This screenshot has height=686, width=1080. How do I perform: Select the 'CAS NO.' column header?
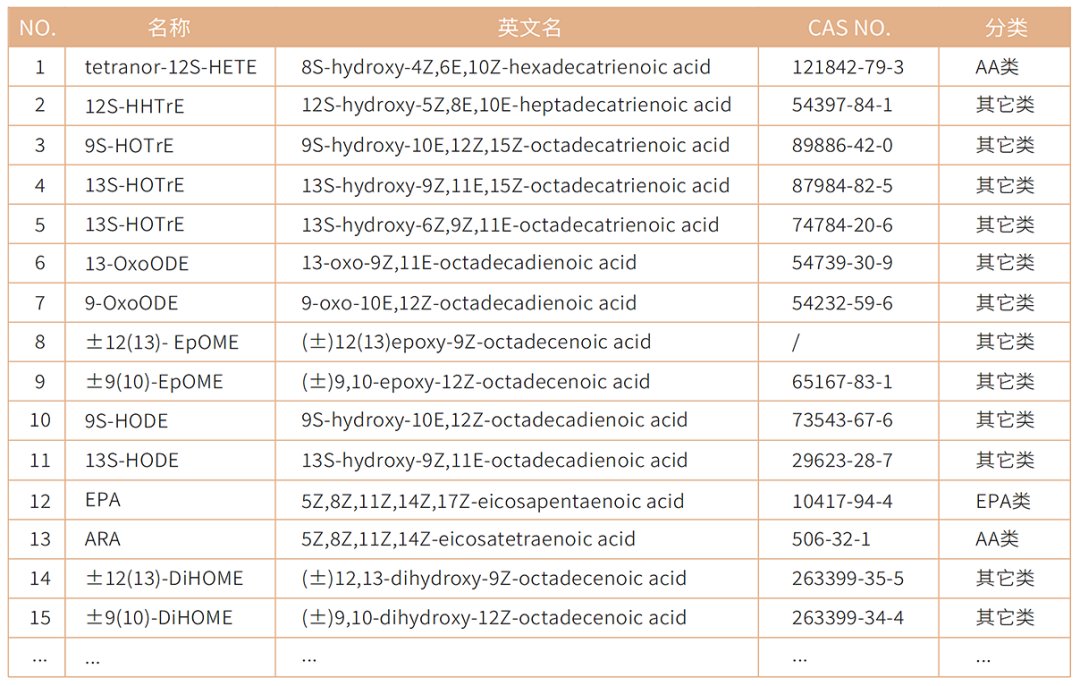coord(848,28)
